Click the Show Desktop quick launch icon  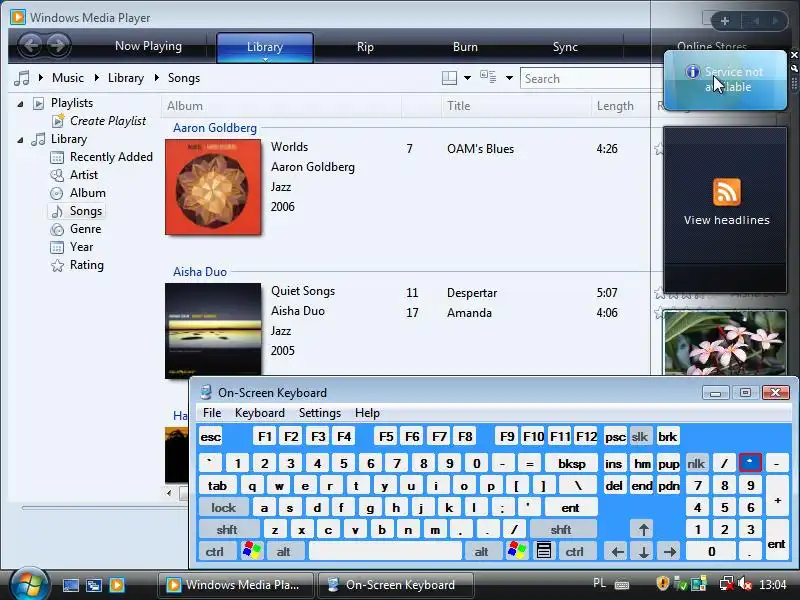(70, 585)
